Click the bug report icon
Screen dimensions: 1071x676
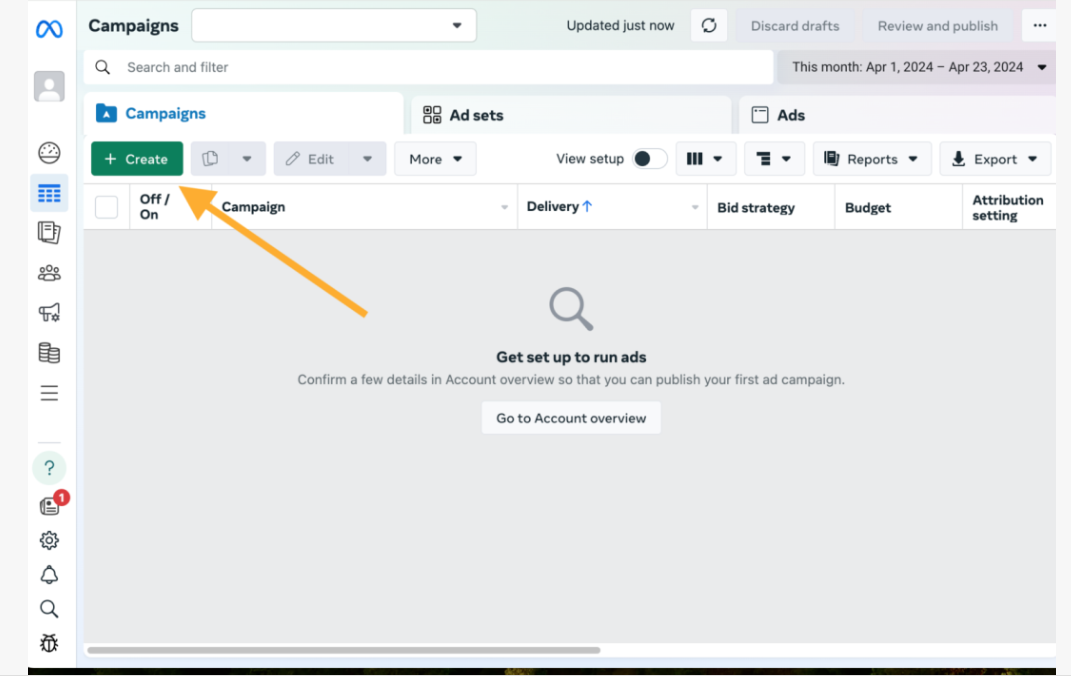[49, 643]
